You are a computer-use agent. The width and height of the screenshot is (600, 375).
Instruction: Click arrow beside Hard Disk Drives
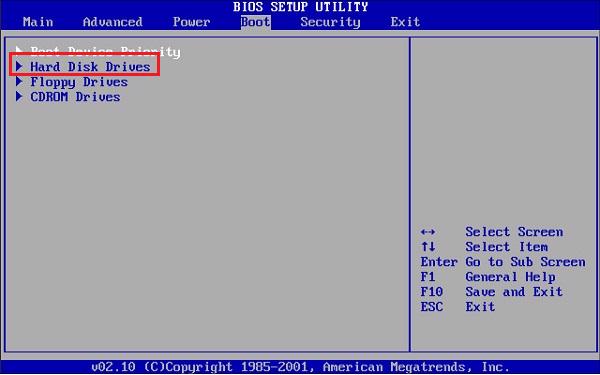19,67
